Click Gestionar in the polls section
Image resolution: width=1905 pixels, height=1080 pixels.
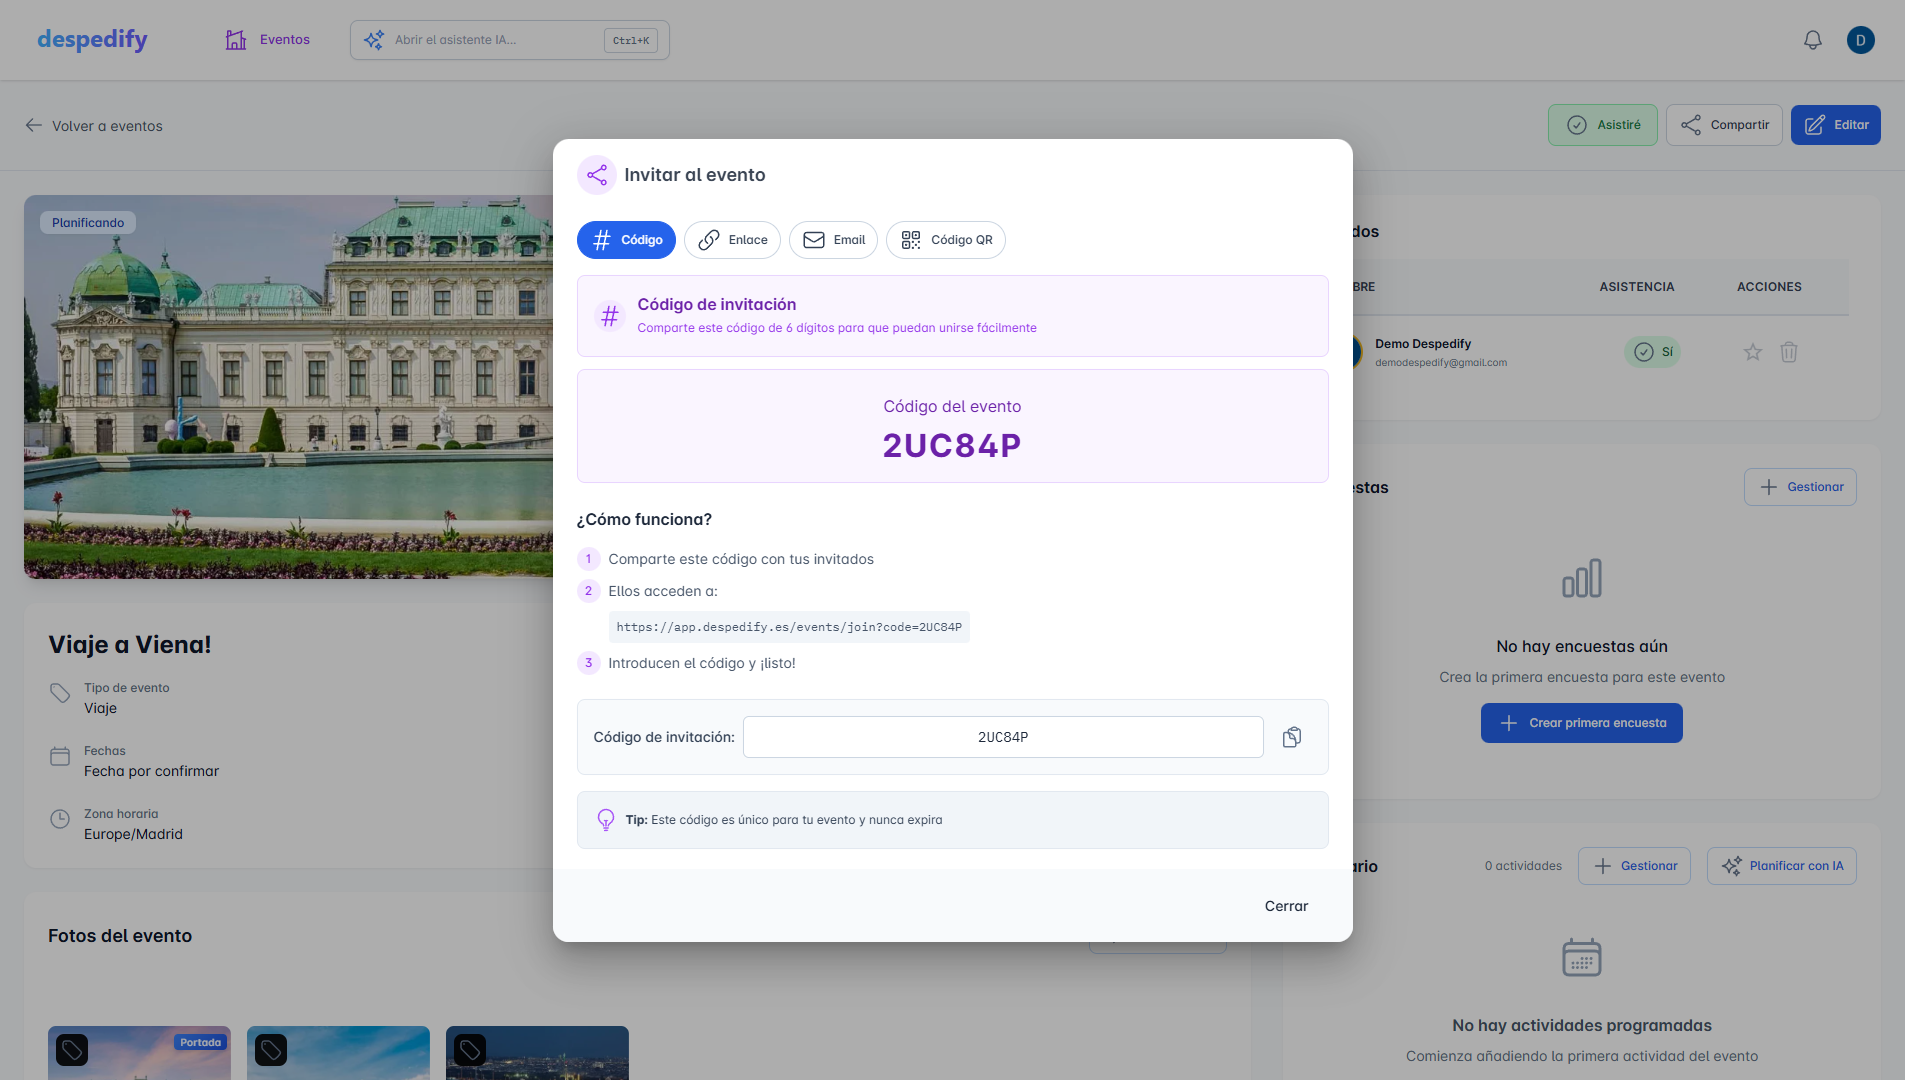click(1800, 487)
